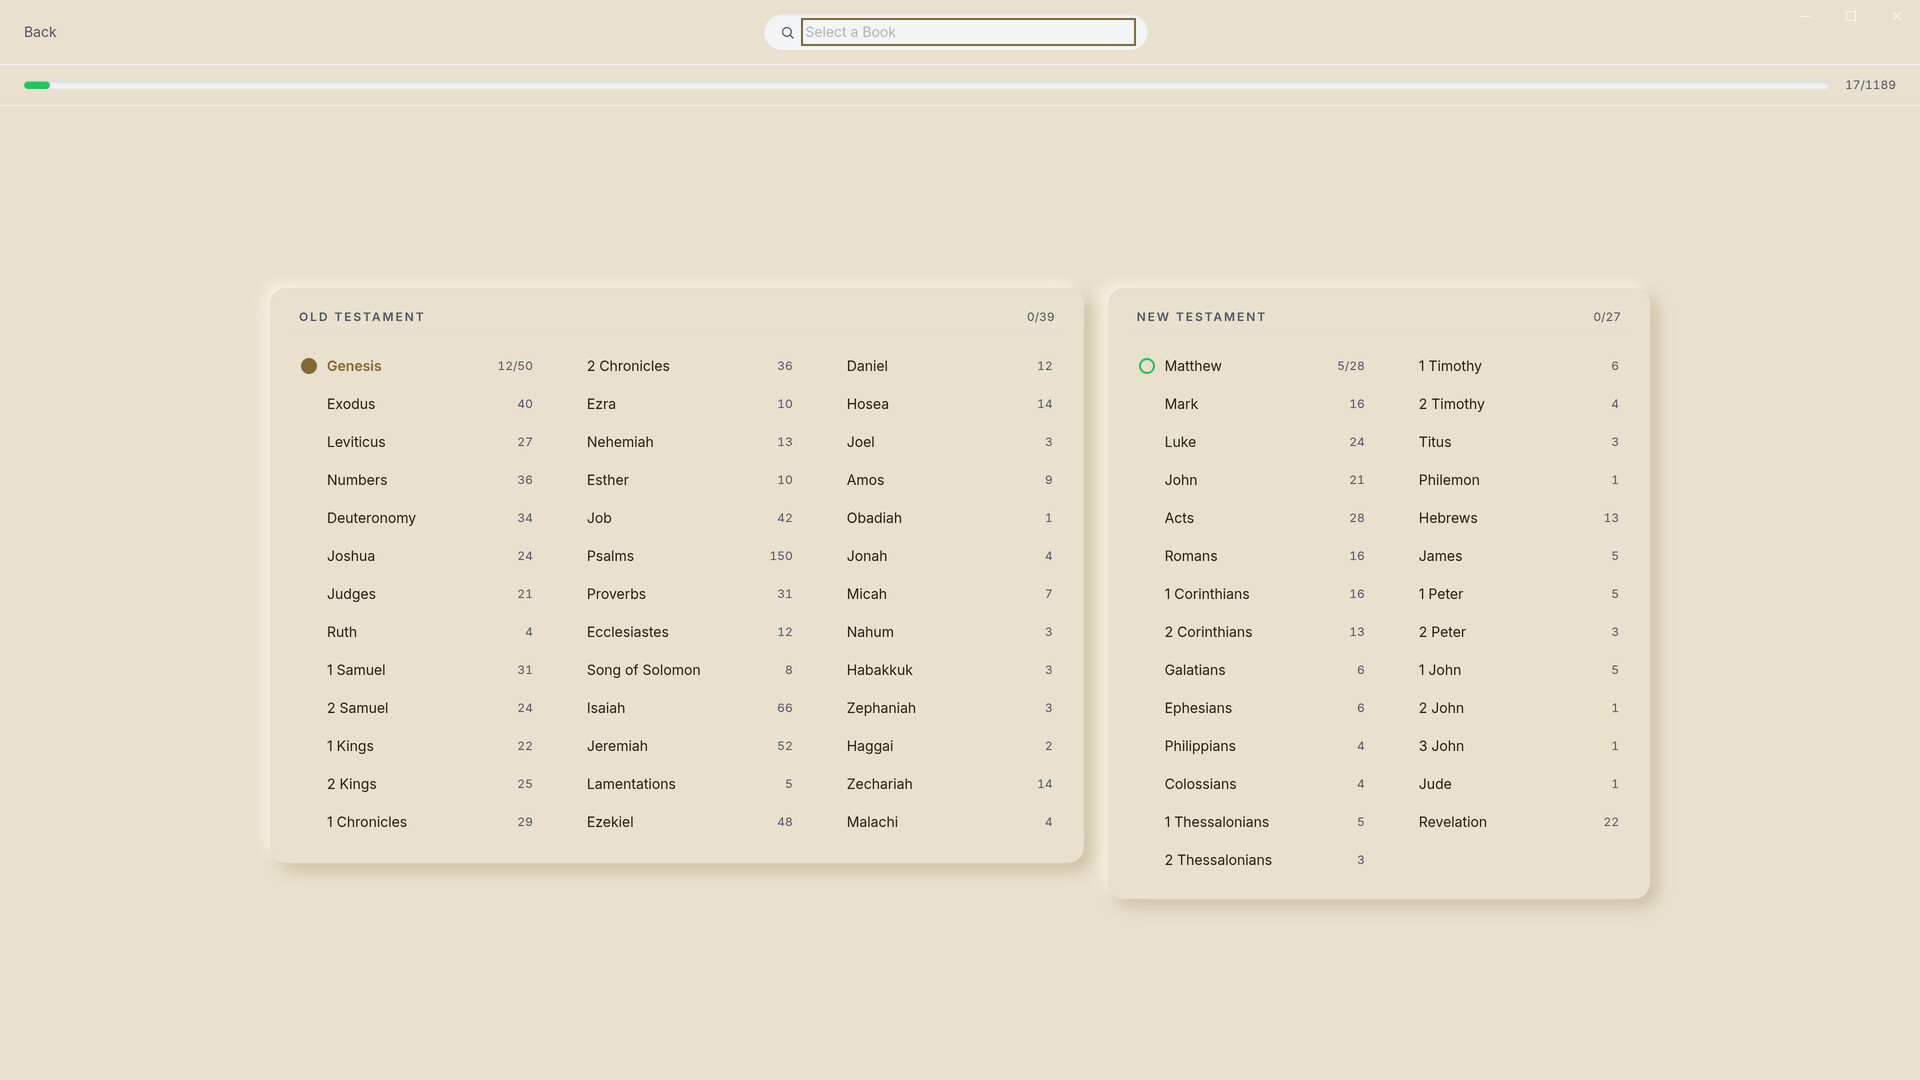Open Romans
1920x1080 pixels.
point(1251,556)
